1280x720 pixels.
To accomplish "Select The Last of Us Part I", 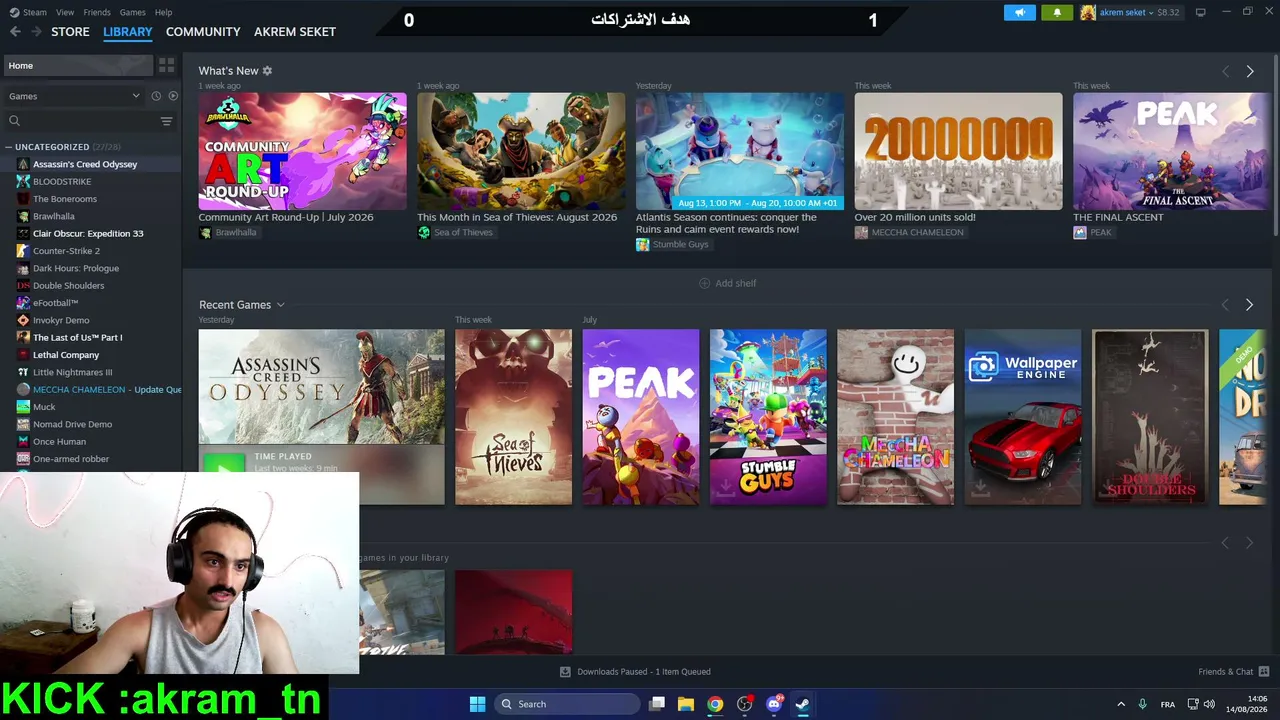I will click(78, 338).
